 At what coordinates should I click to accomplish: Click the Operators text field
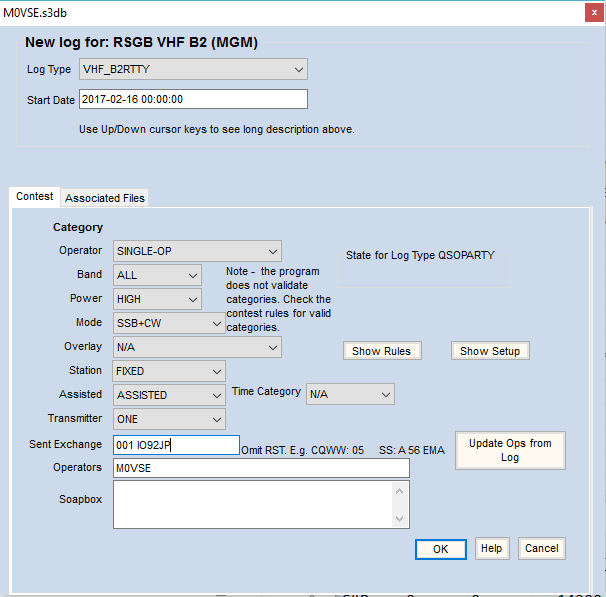click(x=260, y=468)
